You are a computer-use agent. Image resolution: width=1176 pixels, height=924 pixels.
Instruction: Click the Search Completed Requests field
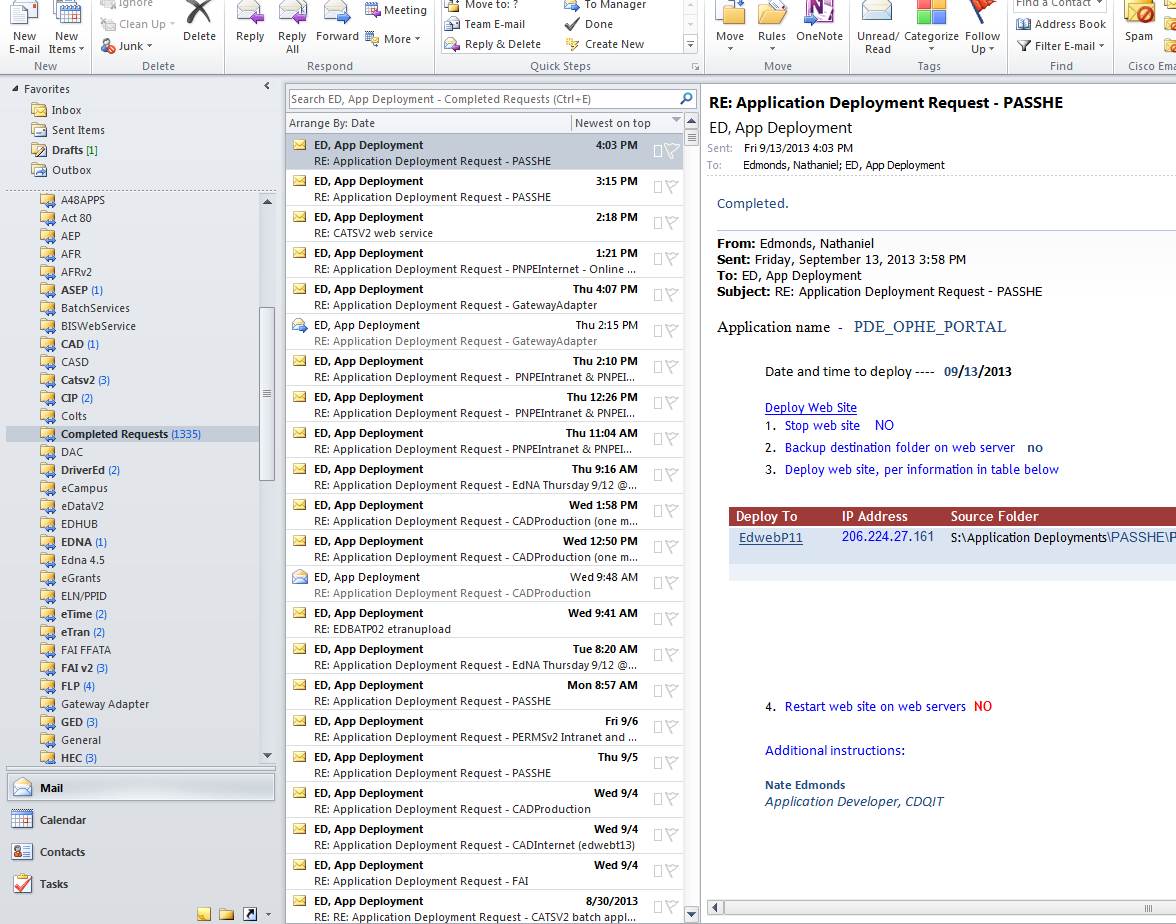point(480,99)
